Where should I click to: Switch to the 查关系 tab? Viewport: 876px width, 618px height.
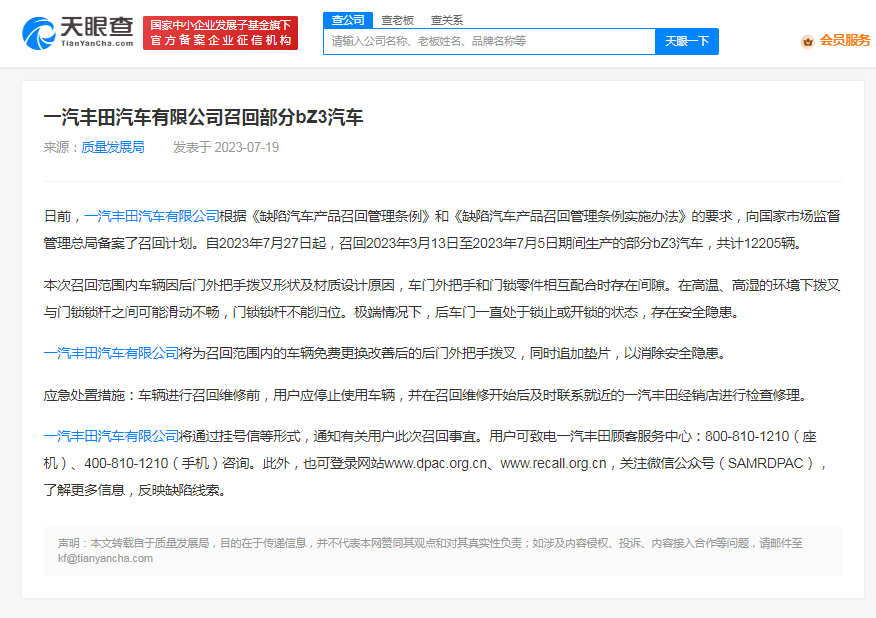[446, 20]
